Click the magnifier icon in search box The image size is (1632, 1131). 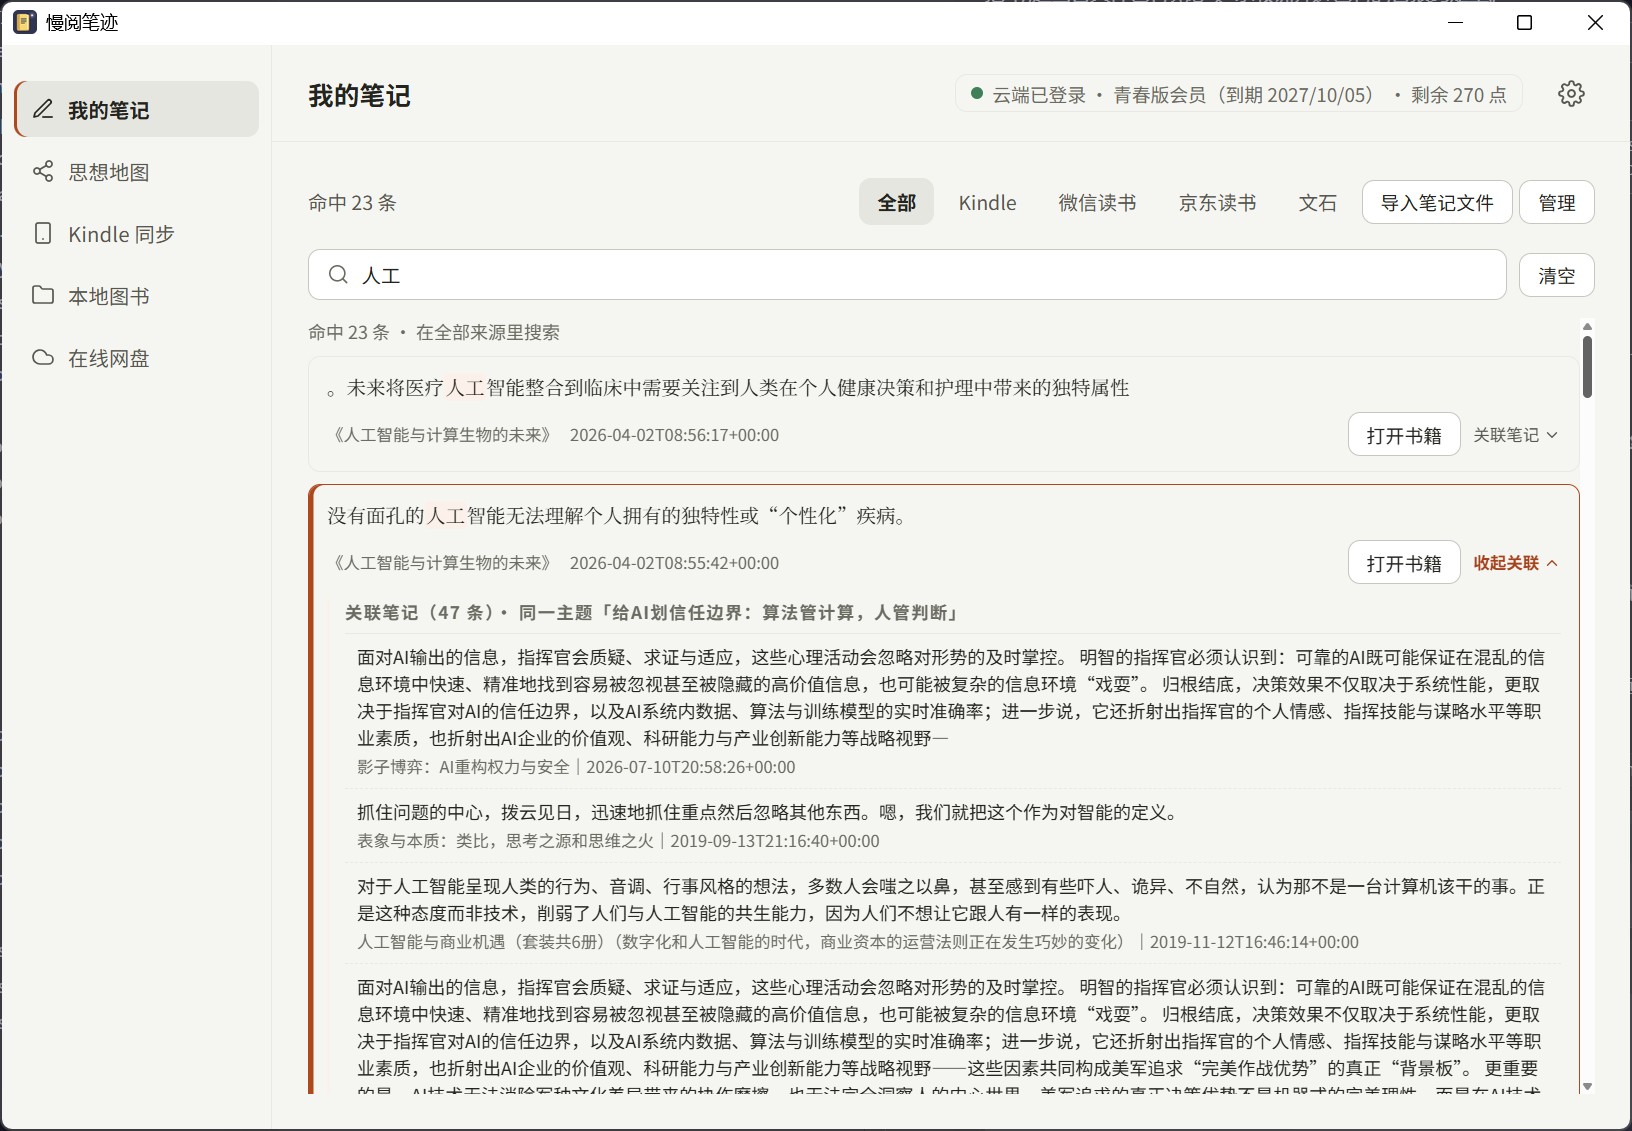(339, 275)
